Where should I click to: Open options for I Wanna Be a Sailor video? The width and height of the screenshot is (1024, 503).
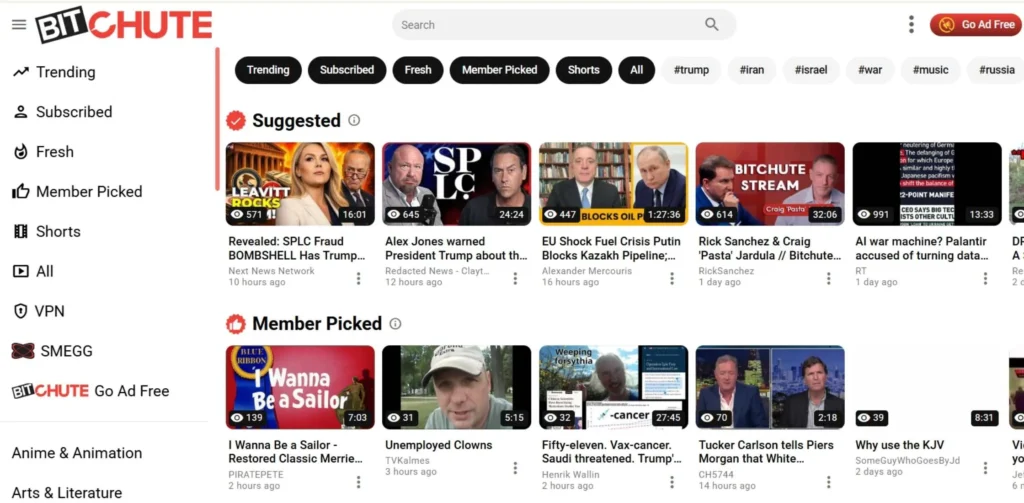tap(359, 482)
